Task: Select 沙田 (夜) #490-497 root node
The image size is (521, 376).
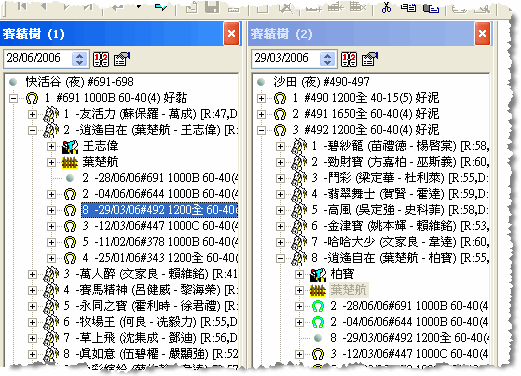Action: [x=321, y=82]
